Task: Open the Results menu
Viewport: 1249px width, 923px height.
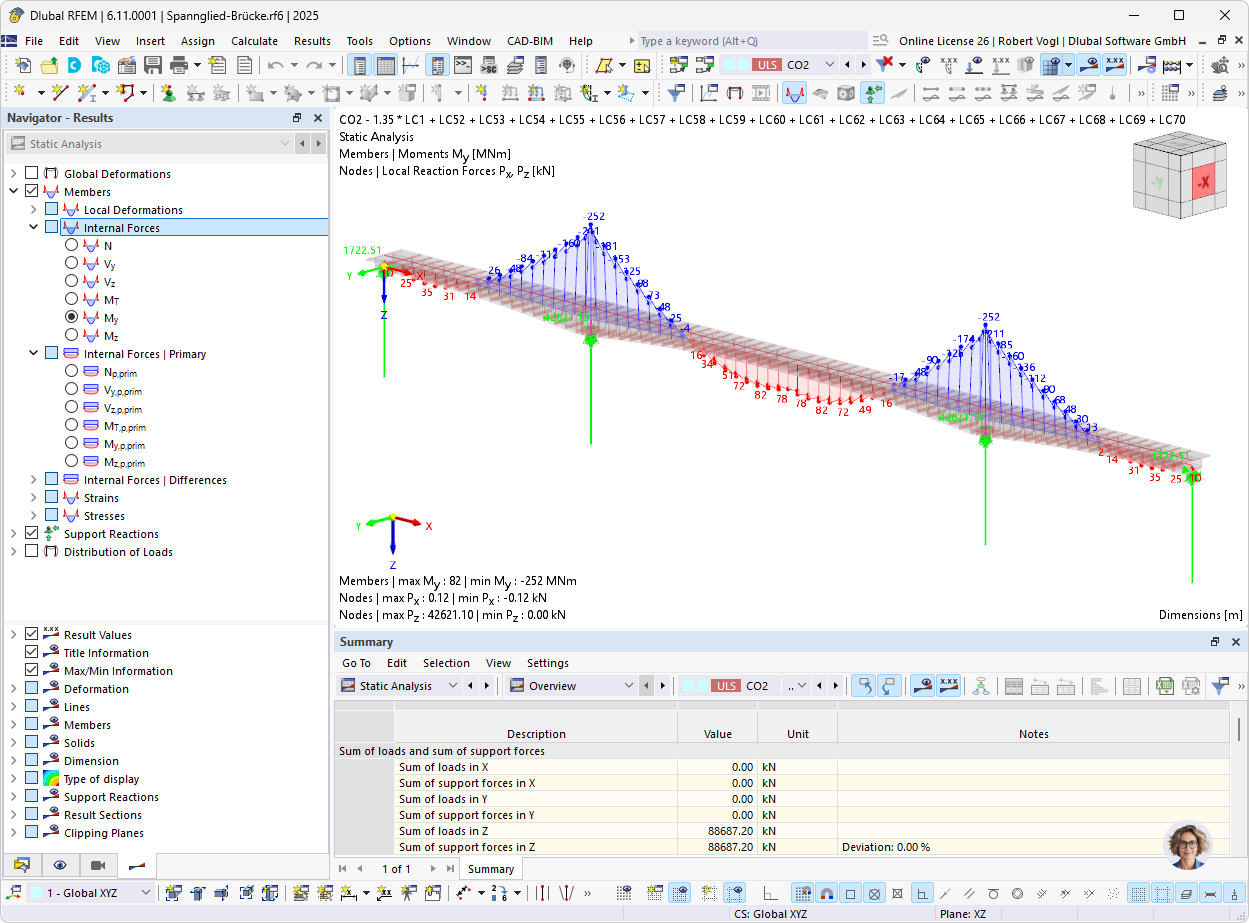Action: coord(312,41)
